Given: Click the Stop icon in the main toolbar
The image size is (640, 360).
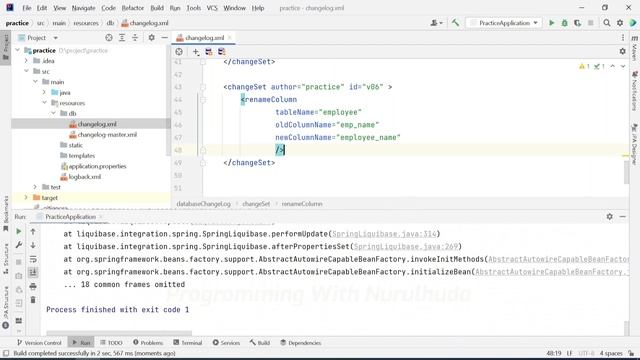Looking at the screenshot, I should pos(591,23).
